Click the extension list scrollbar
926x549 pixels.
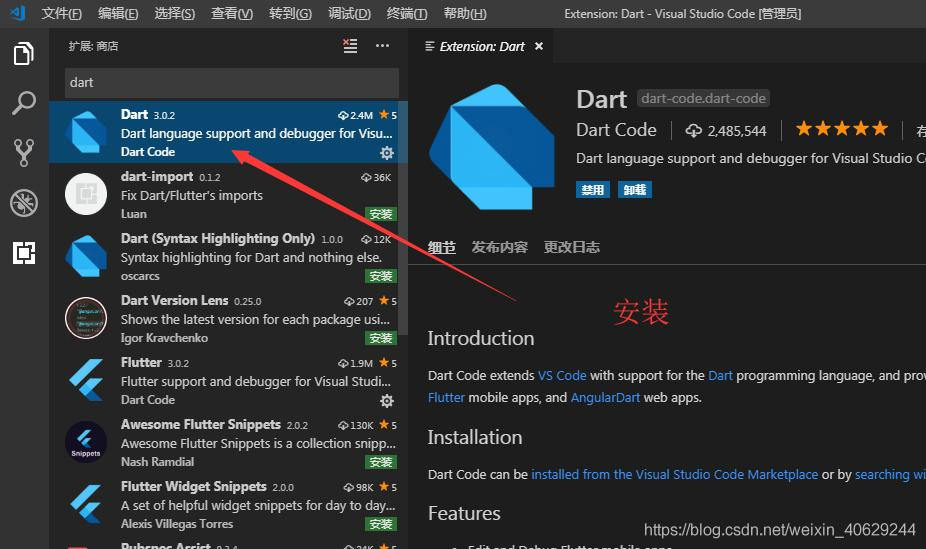coord(403,218)
